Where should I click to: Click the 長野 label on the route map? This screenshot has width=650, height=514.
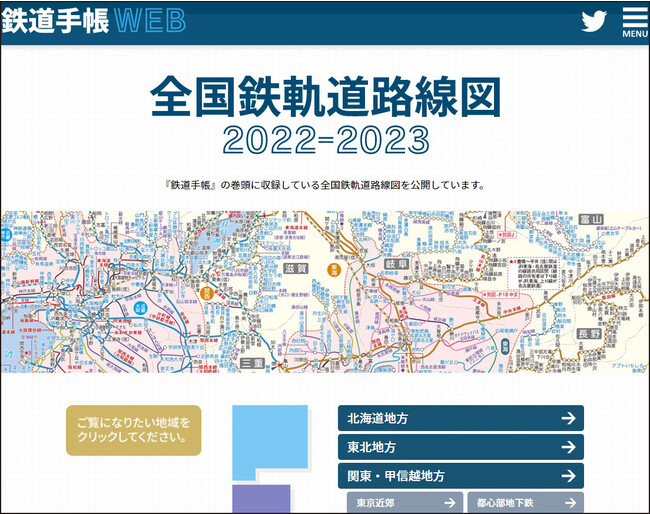(589, 333)
